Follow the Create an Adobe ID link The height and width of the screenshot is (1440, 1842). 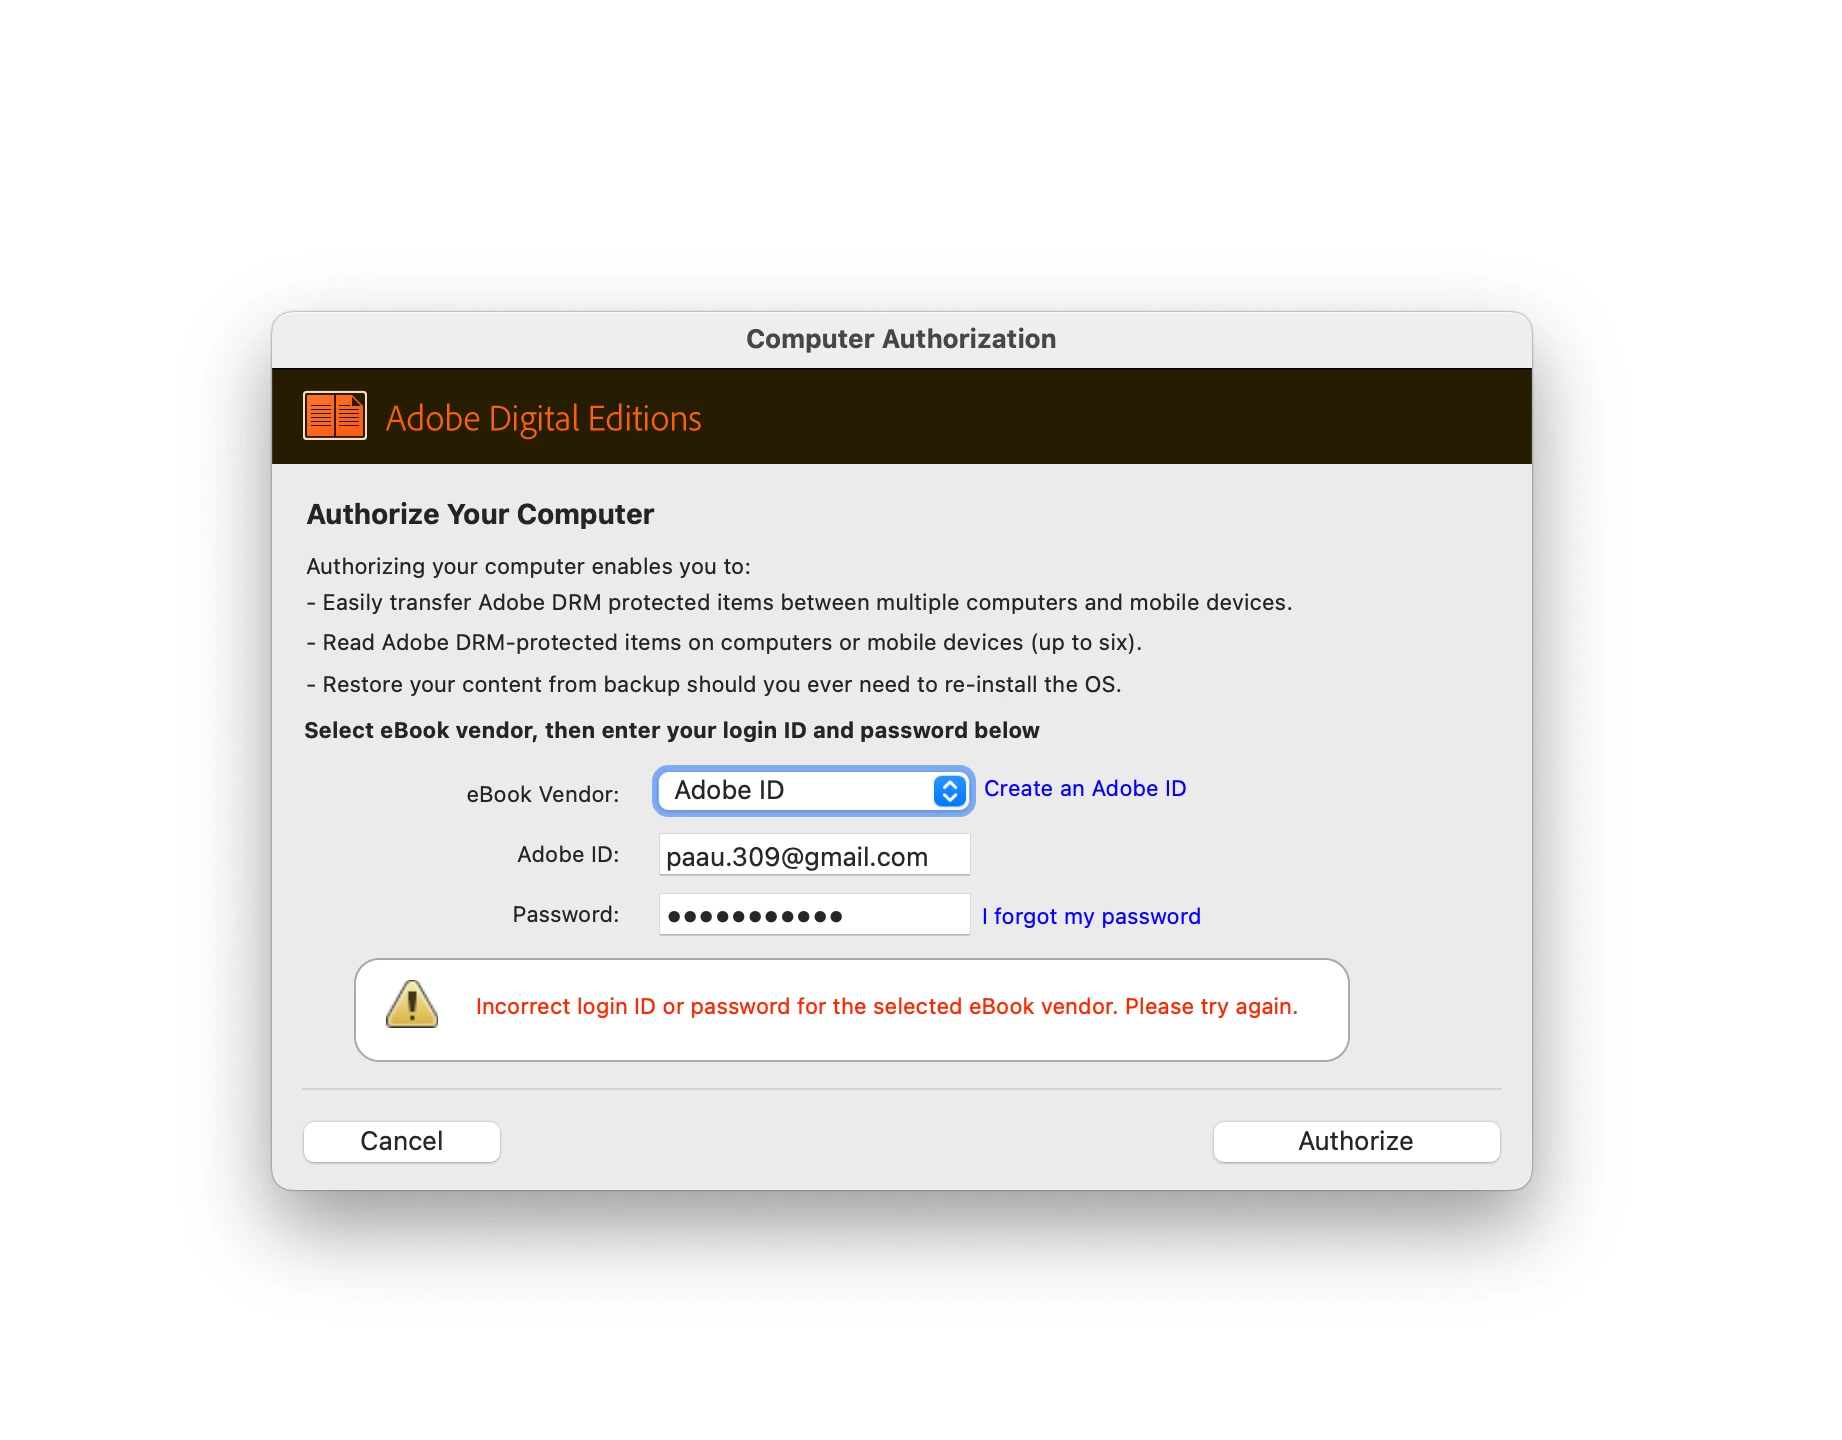coord(1085,789)
